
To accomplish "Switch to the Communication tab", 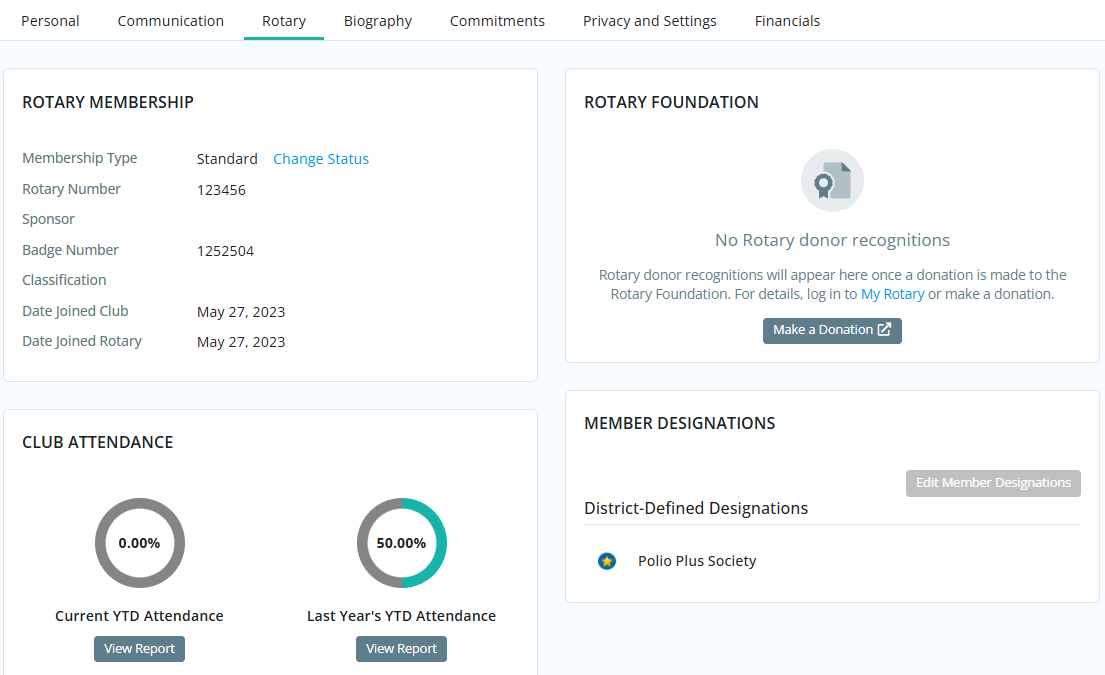I will 171,21.
